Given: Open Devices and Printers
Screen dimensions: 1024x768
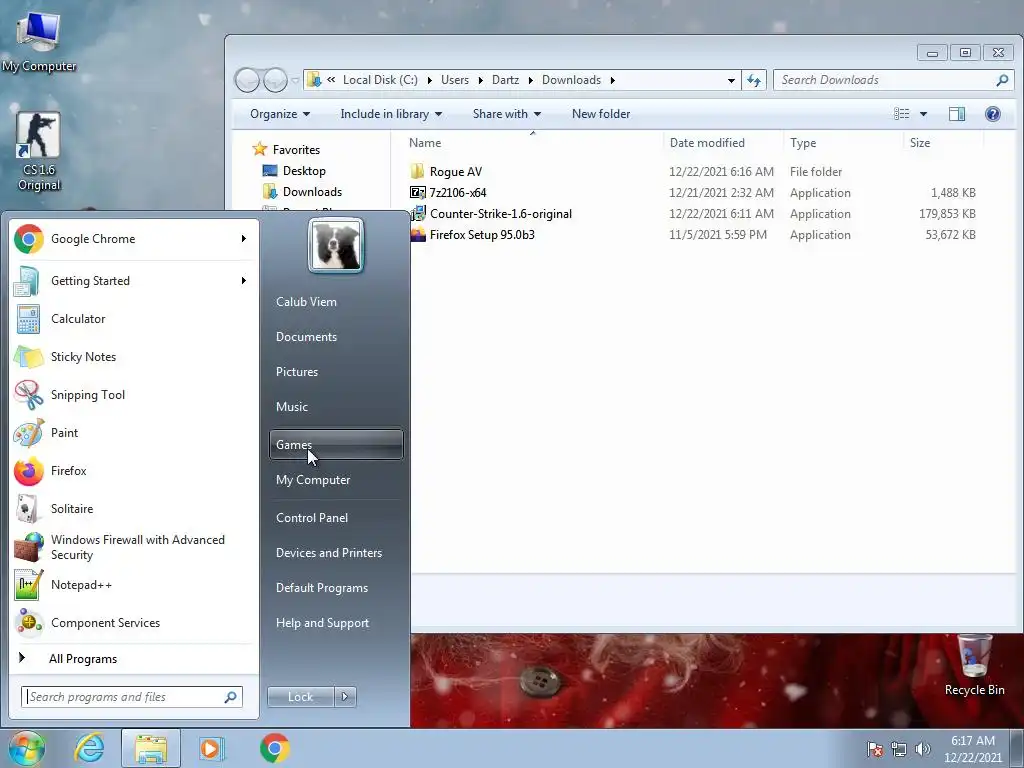Looking at the screenshot, I should [x=336, y=553].
